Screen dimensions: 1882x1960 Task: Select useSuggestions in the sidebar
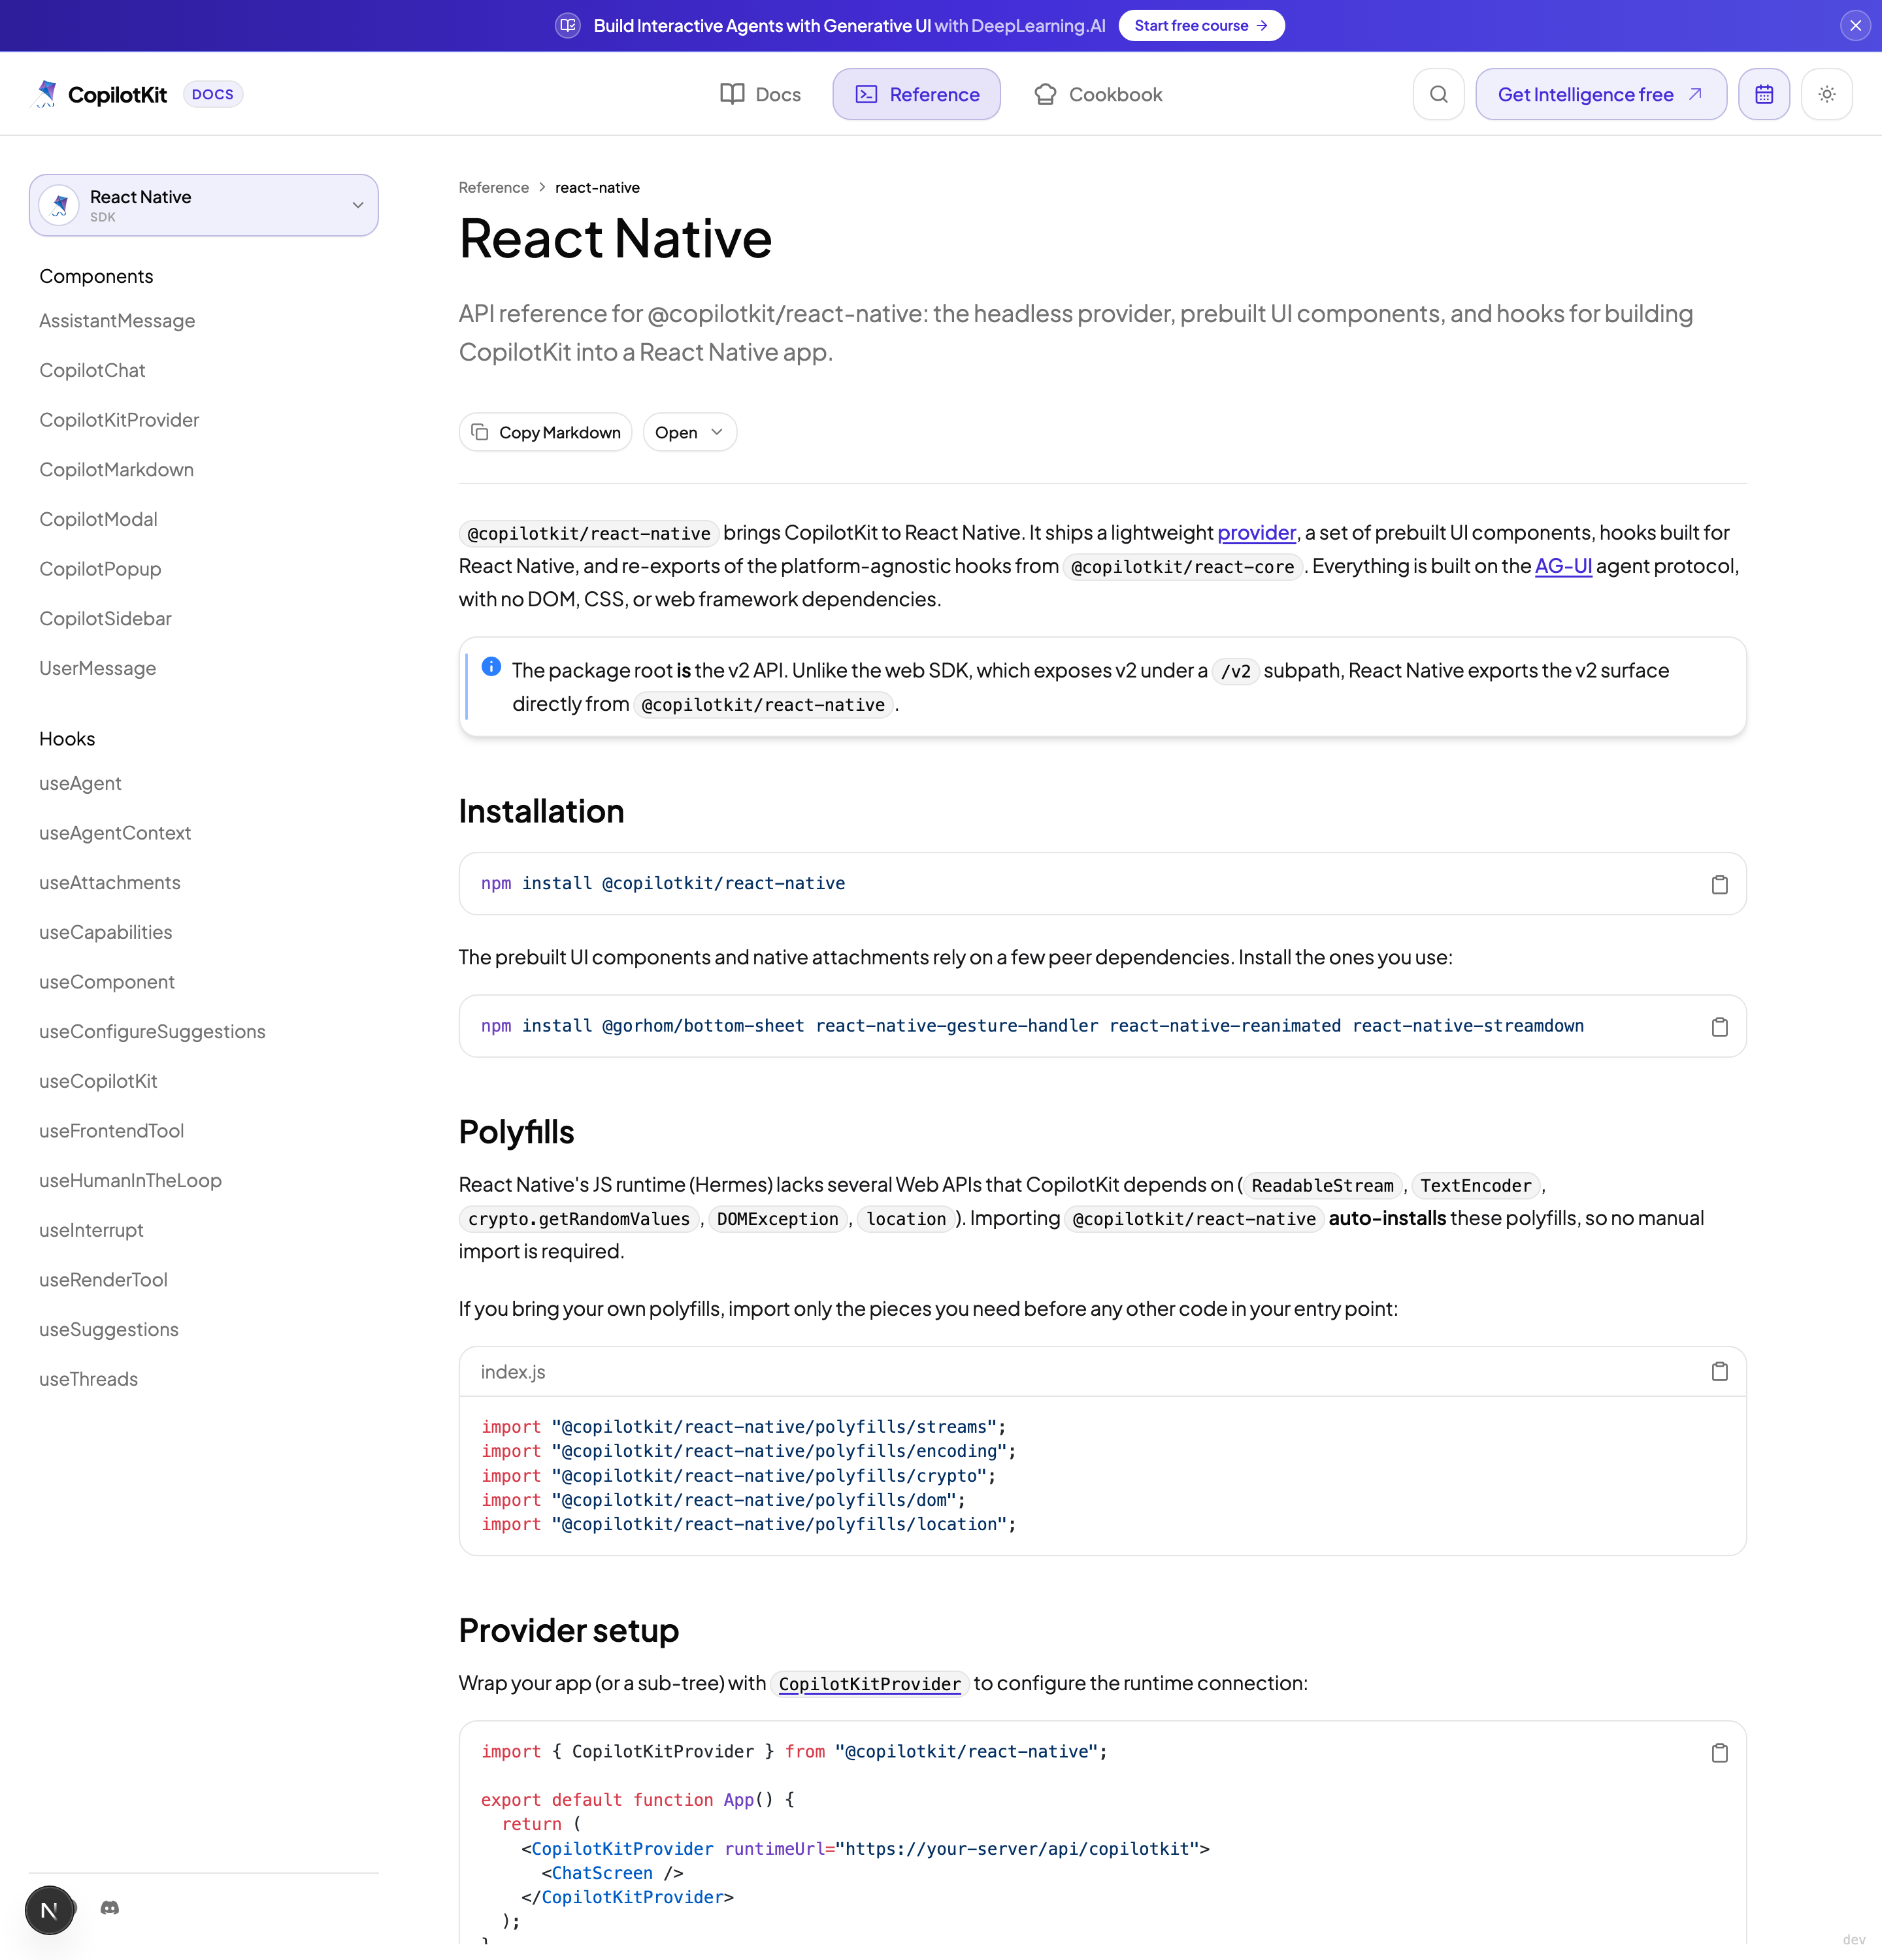pos(109,1330)
